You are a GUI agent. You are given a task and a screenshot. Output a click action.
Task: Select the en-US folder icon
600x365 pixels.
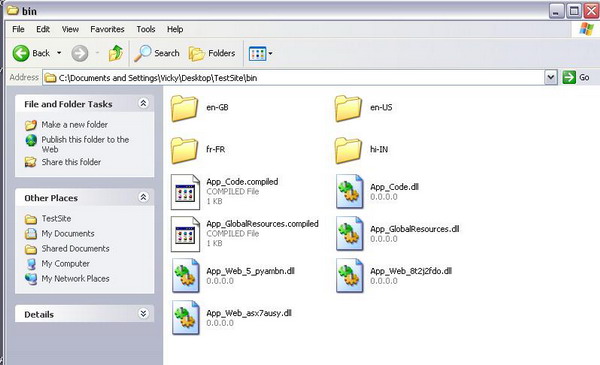[348, 108]
